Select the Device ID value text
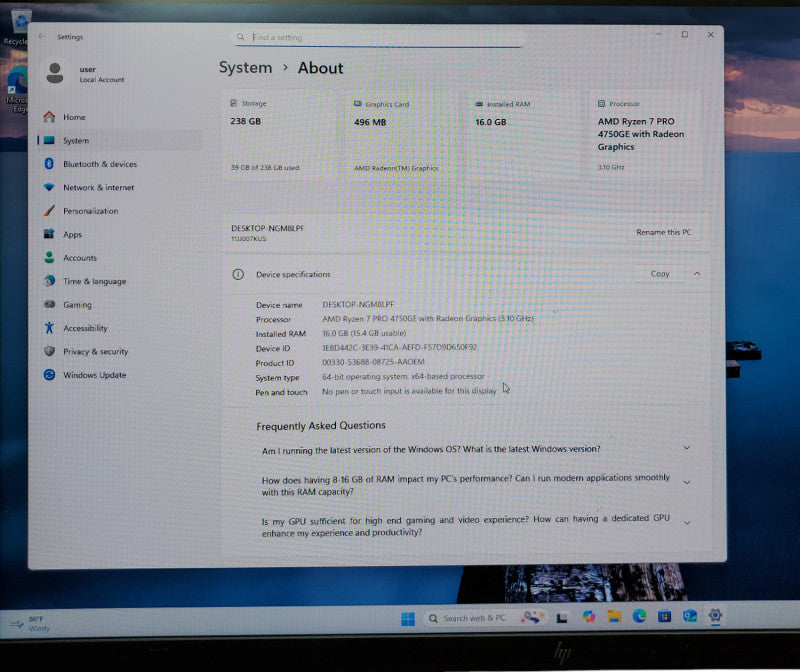This screenshot has height=672, width=800. pyautogui.click(x=399, y=347)
